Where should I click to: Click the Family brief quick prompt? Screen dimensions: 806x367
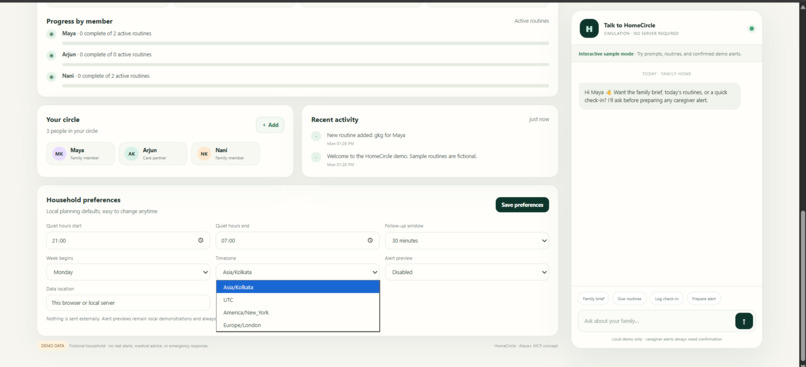[593, 299]
